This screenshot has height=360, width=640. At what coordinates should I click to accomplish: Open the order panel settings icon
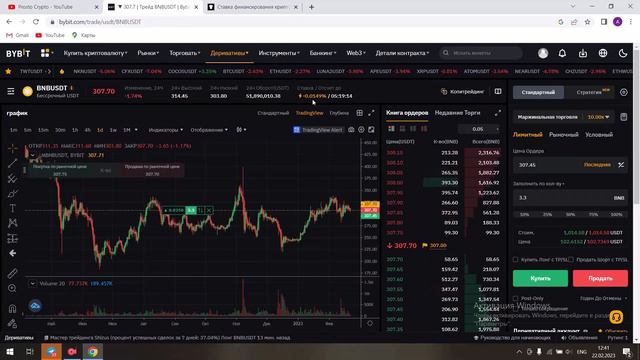tap(624, 93)
